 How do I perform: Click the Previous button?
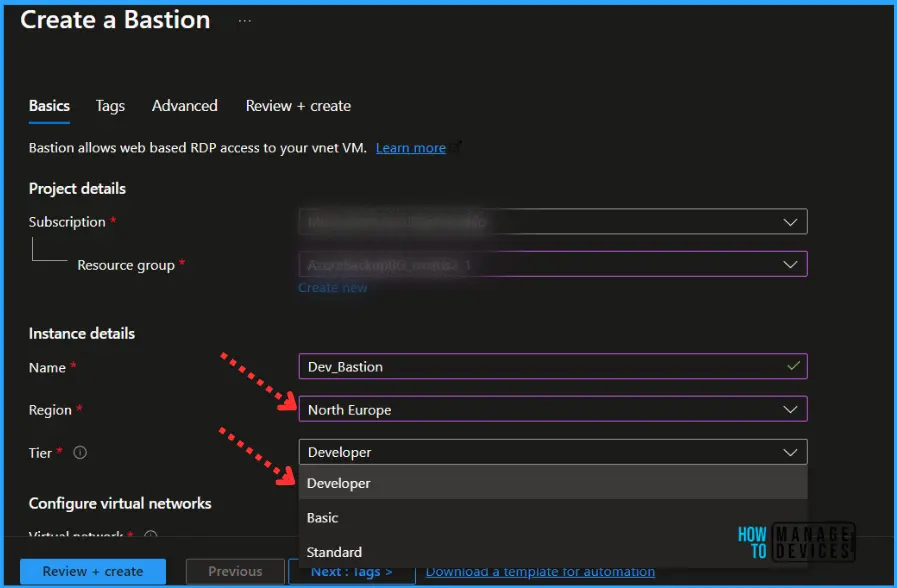click(235, 571)
